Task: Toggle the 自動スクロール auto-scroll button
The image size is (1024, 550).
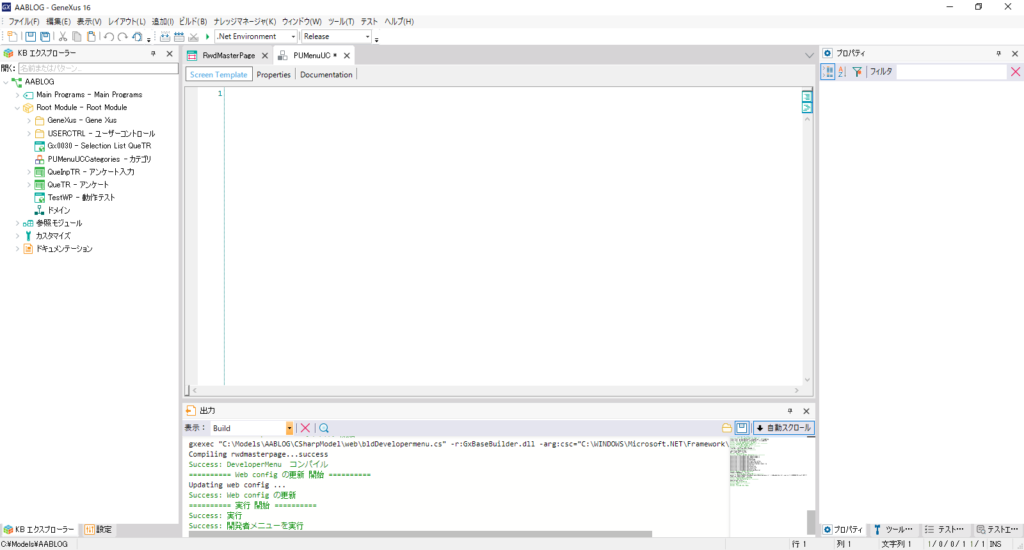Action: pos(784,428)
